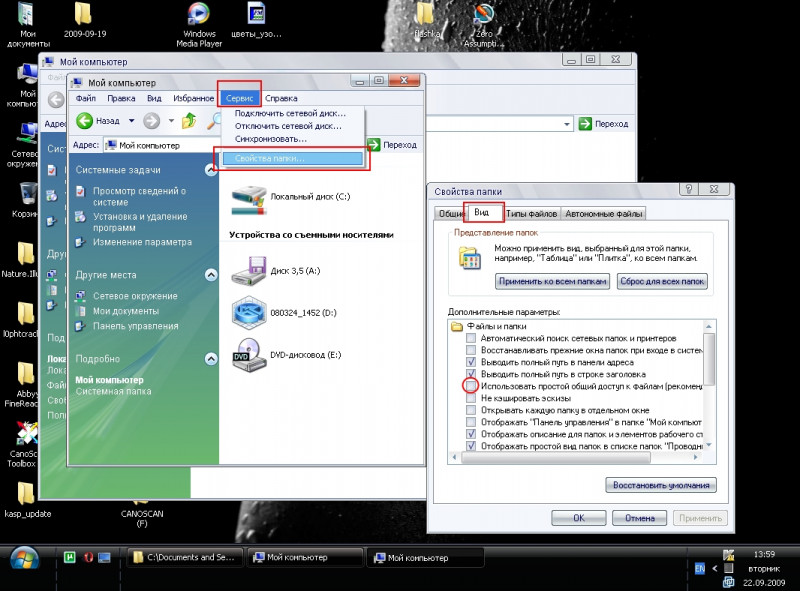Click Сброс для всех папок button
This screenshot has width=800, height=591.
pos(662,281)
